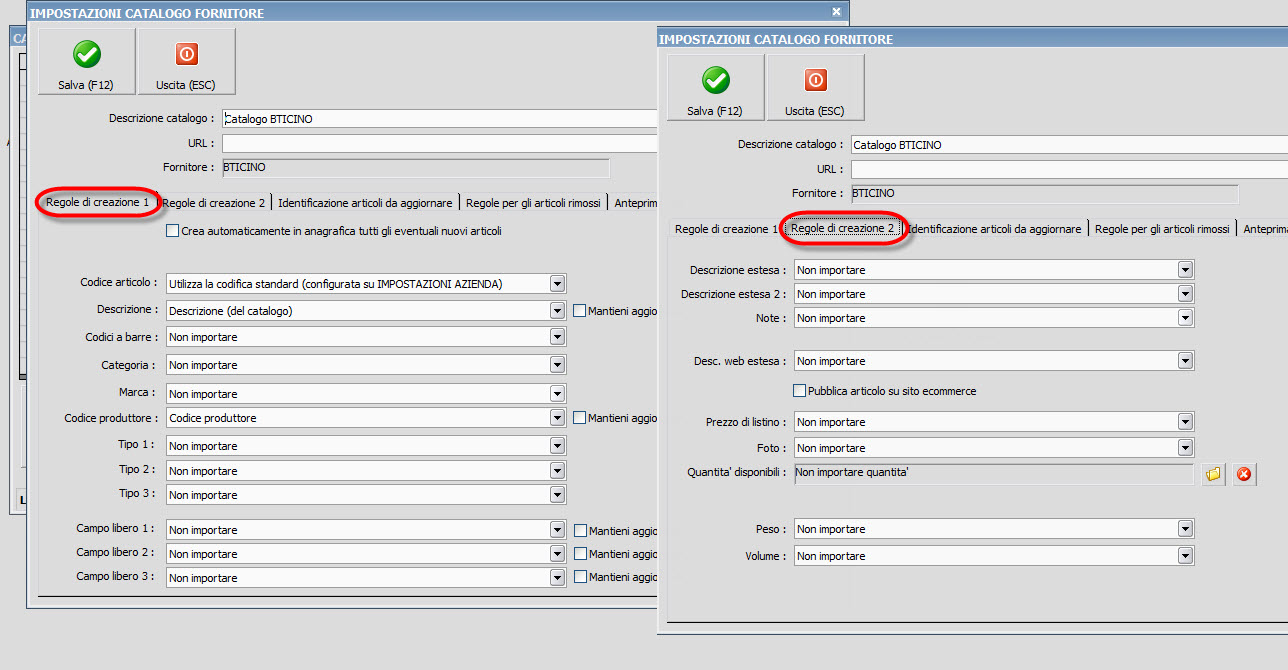The height and width of the screenshot is (670, 1288).
Task: Expand the Volume dropdown
Action: click(x=1185, y=556)
